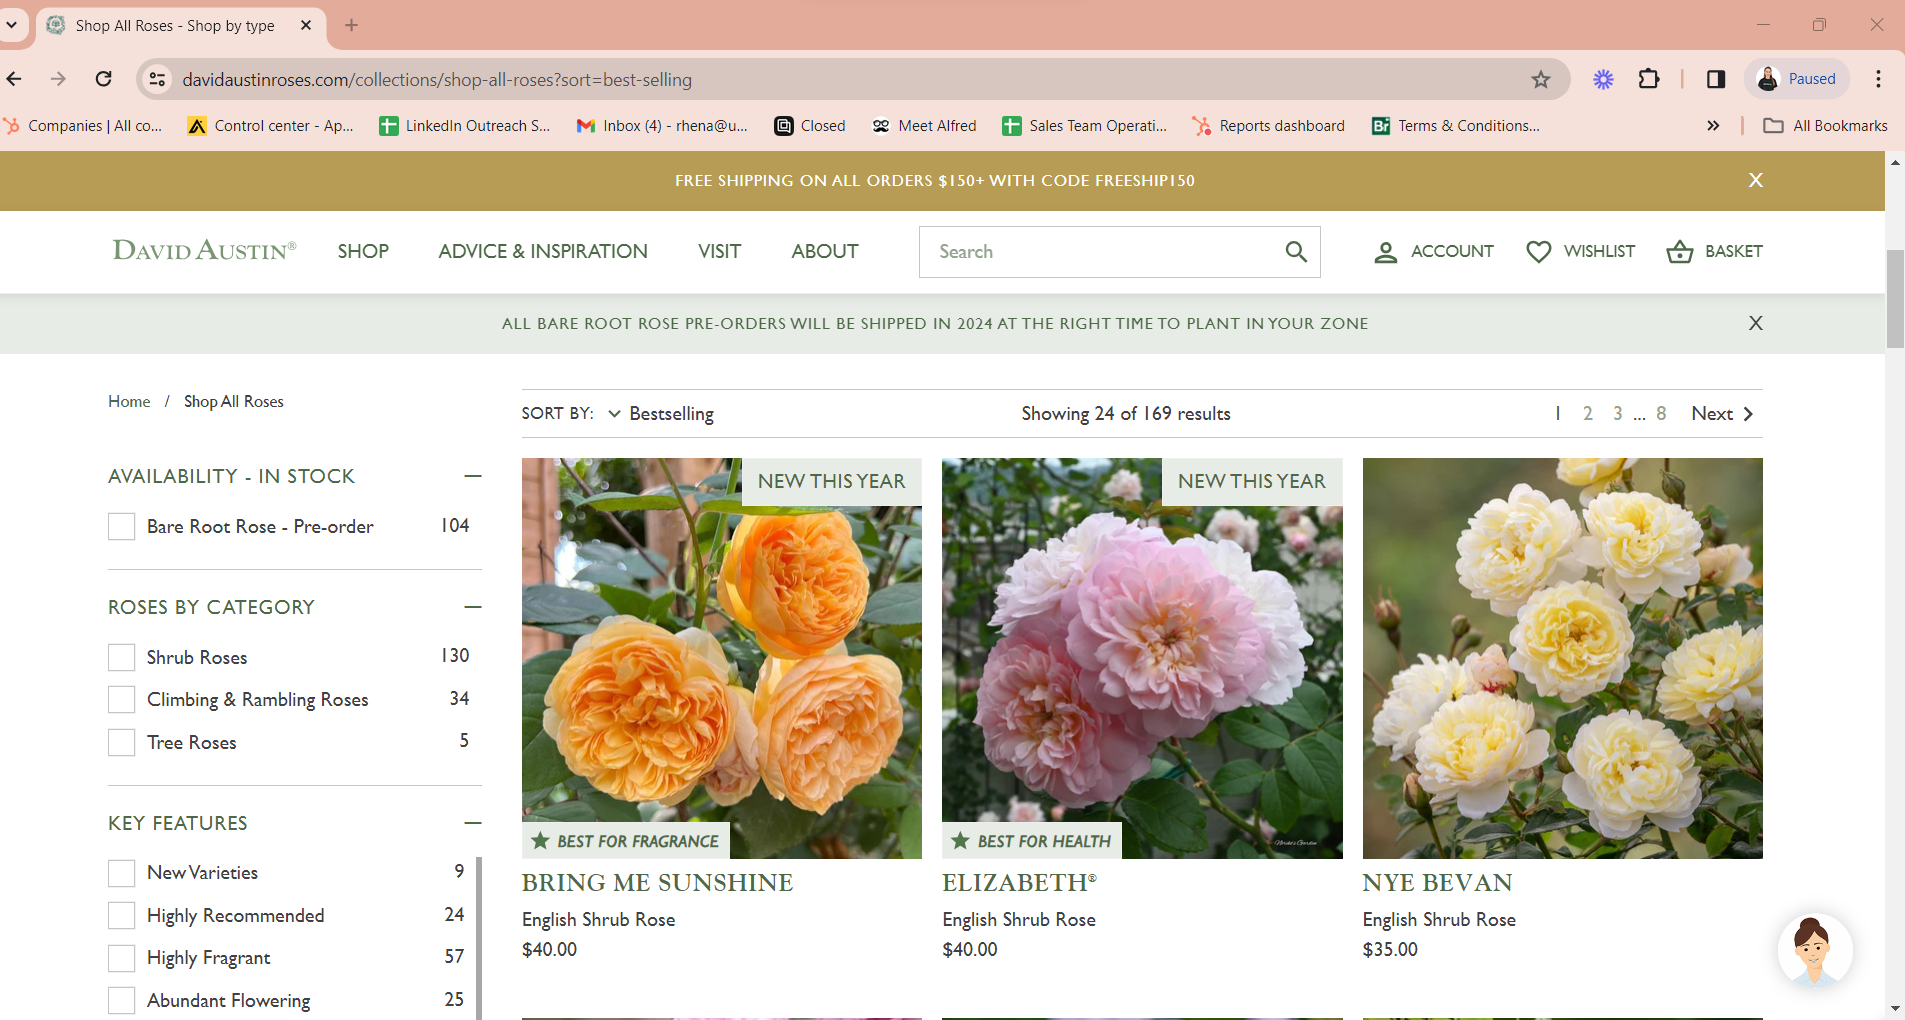1905x1020 pixels.
Task: Open the Sales Team Operations bookmark
Action: pos(1085,126)
